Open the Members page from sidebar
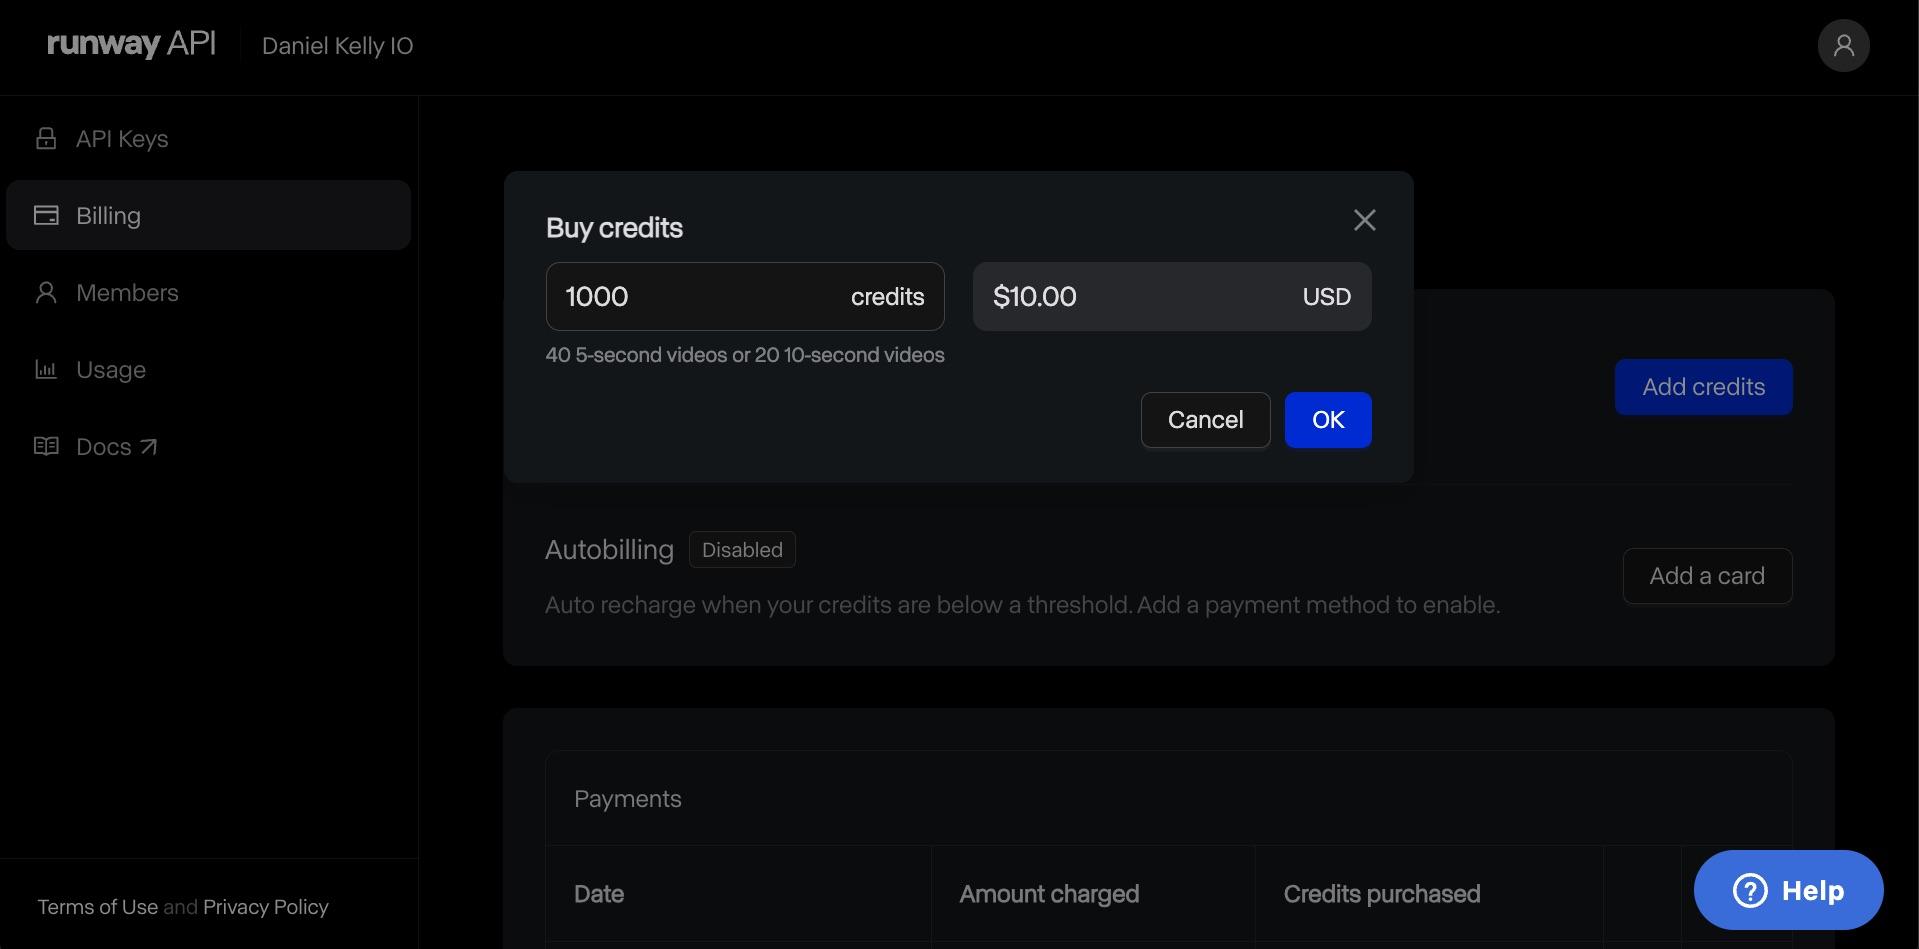This screenshot has height=949, width=1919. pyautogui.click(x=127, y=293)
